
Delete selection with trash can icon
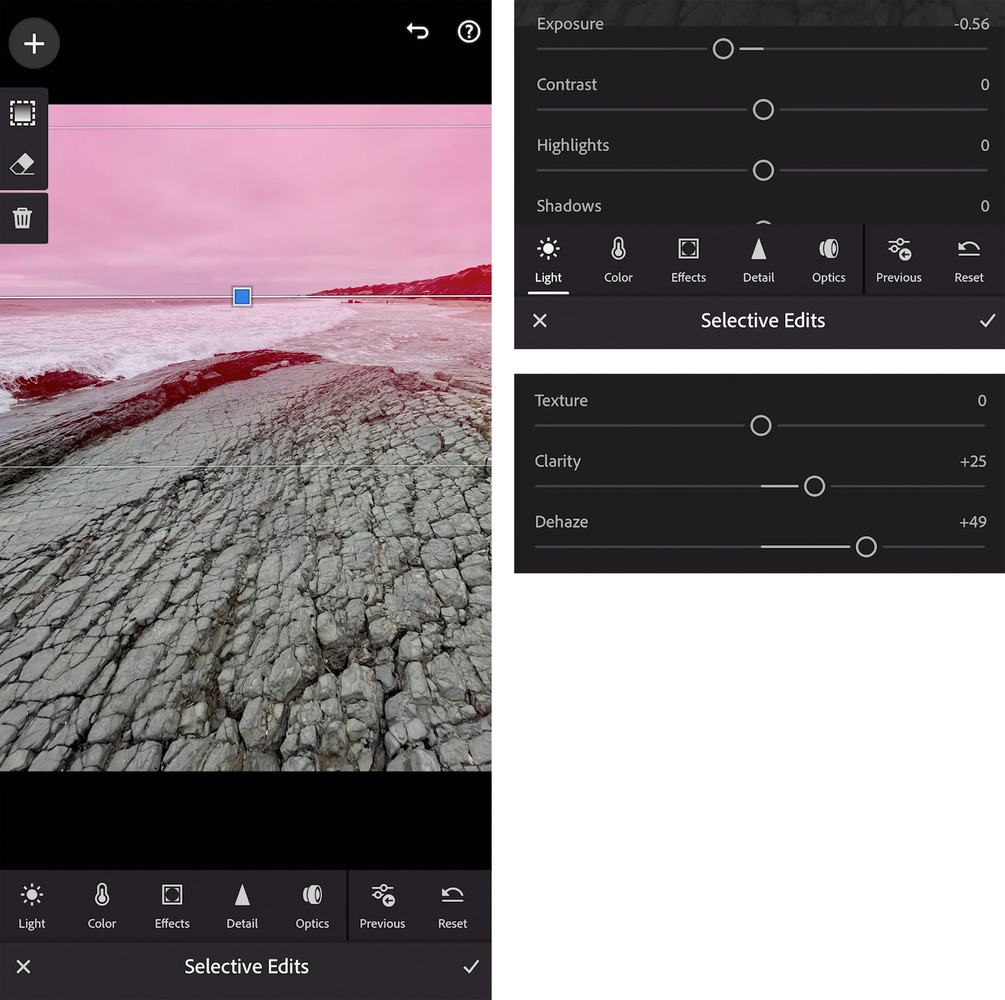click(x=22, y=218)
